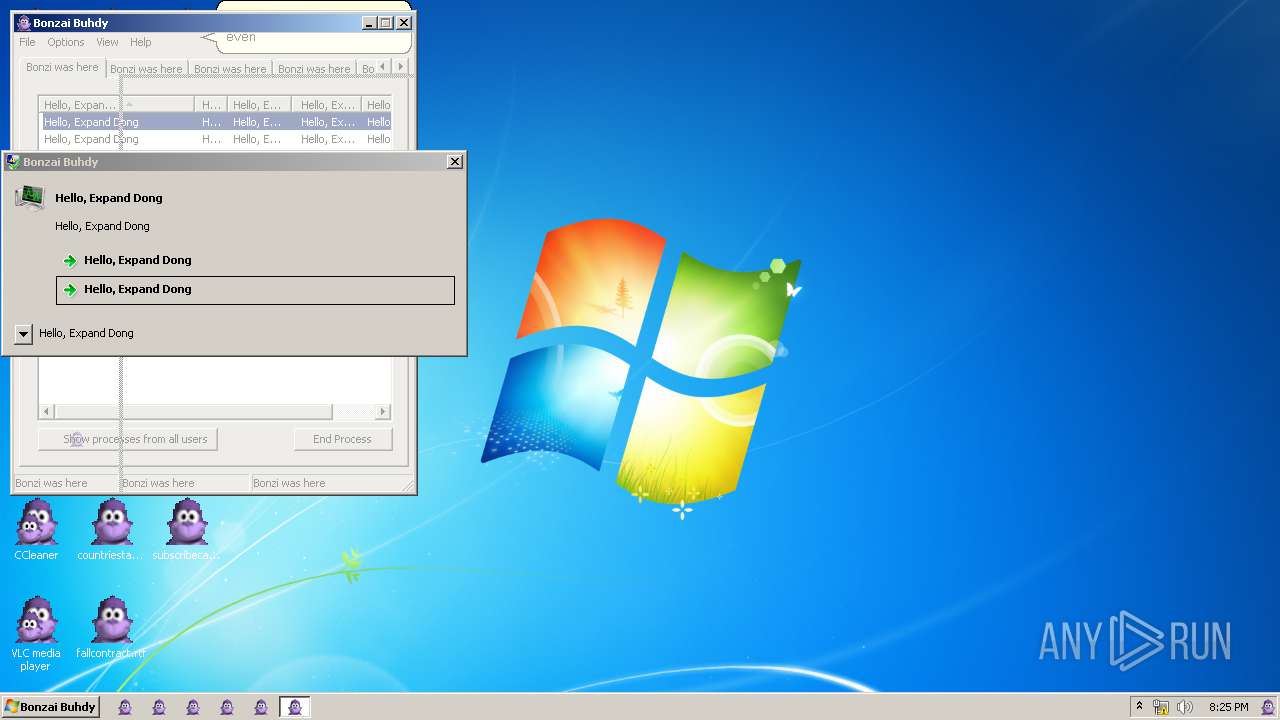This screenshot has height=720, width=1280.
Task: Sort by the 'Hello, Expan…' column header
Action: point(117,105)
